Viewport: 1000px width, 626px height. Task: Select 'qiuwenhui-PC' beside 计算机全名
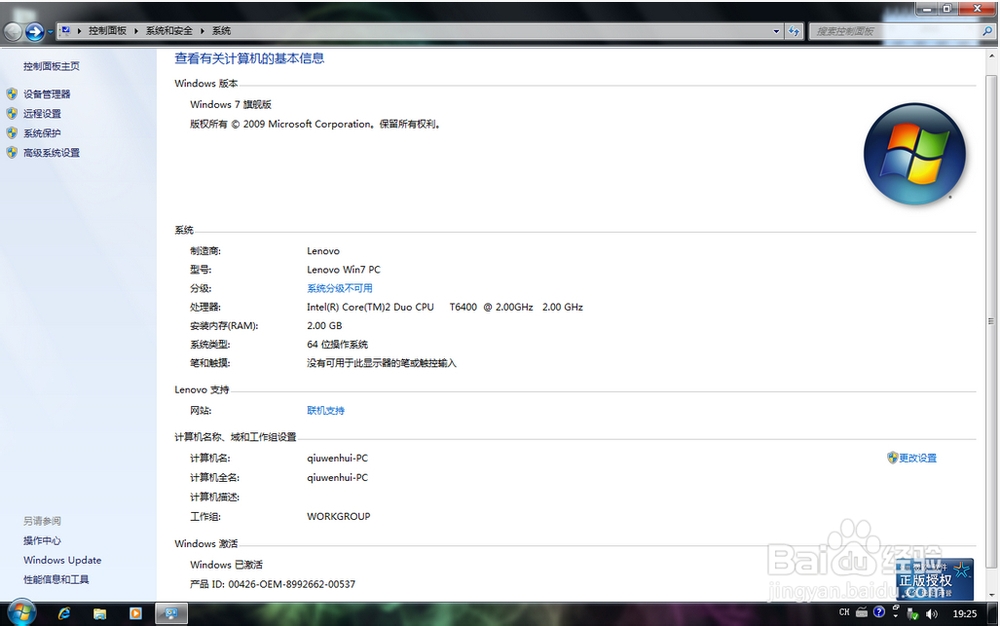click(x=337, y=477)
